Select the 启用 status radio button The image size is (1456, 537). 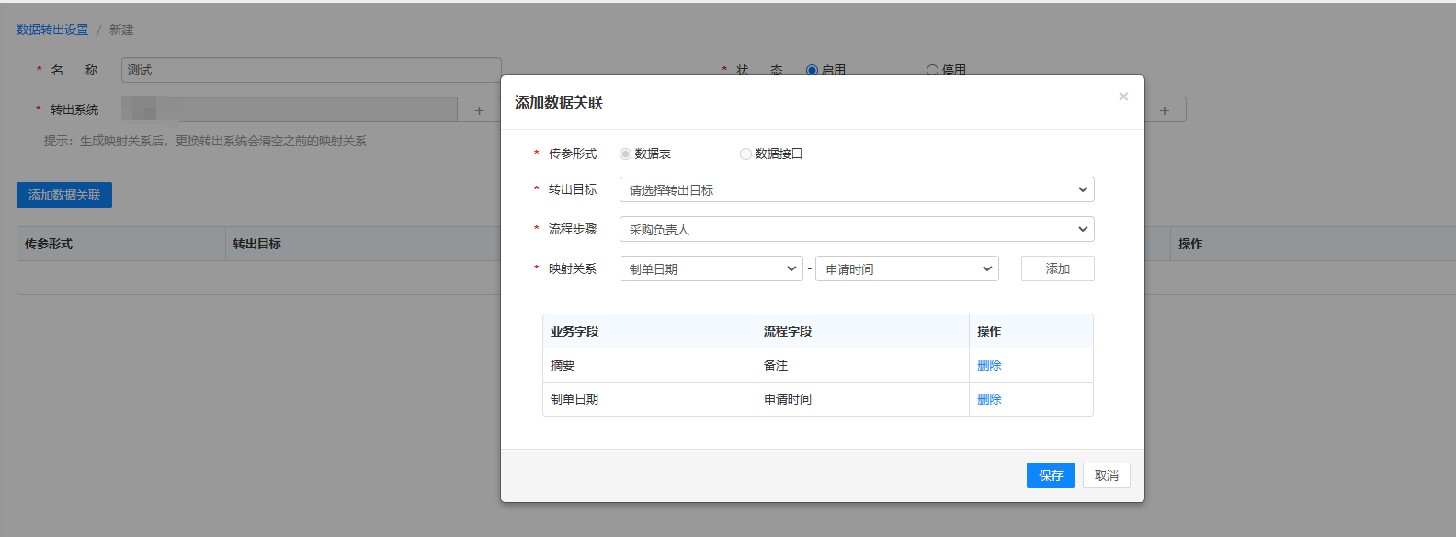pos(812,70)
